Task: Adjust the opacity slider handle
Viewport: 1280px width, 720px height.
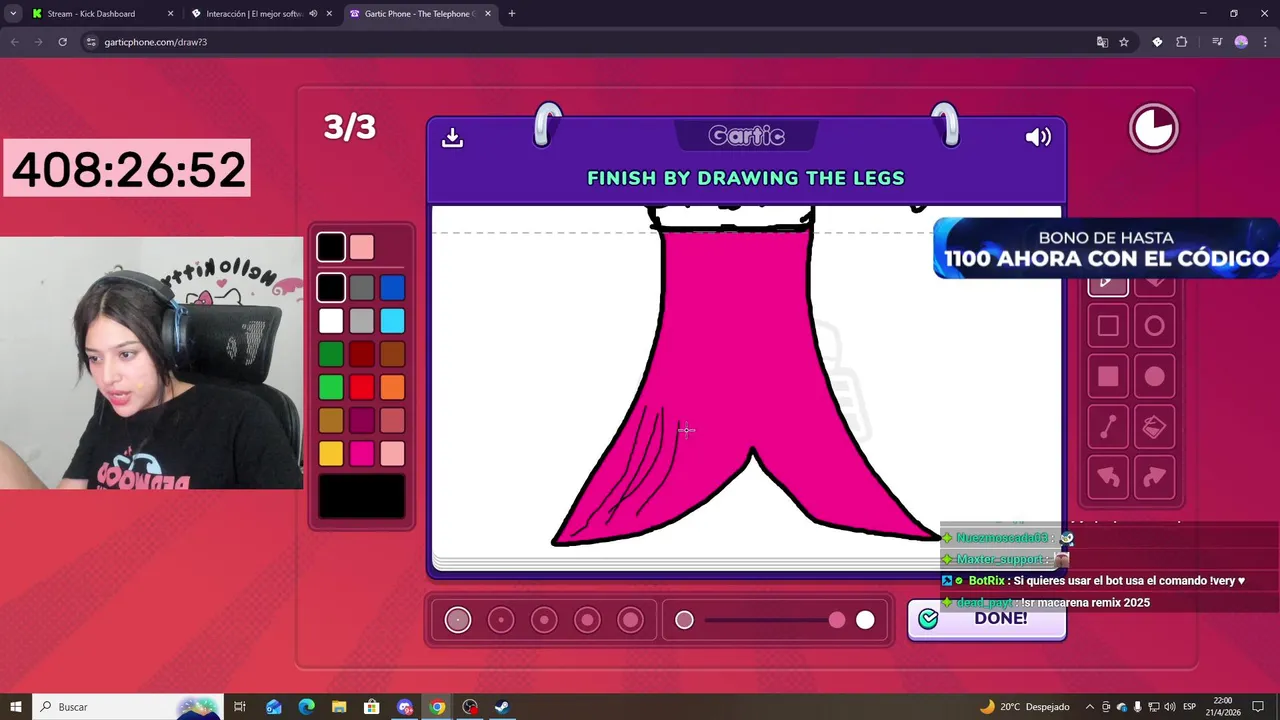Action: click(837, 620)
